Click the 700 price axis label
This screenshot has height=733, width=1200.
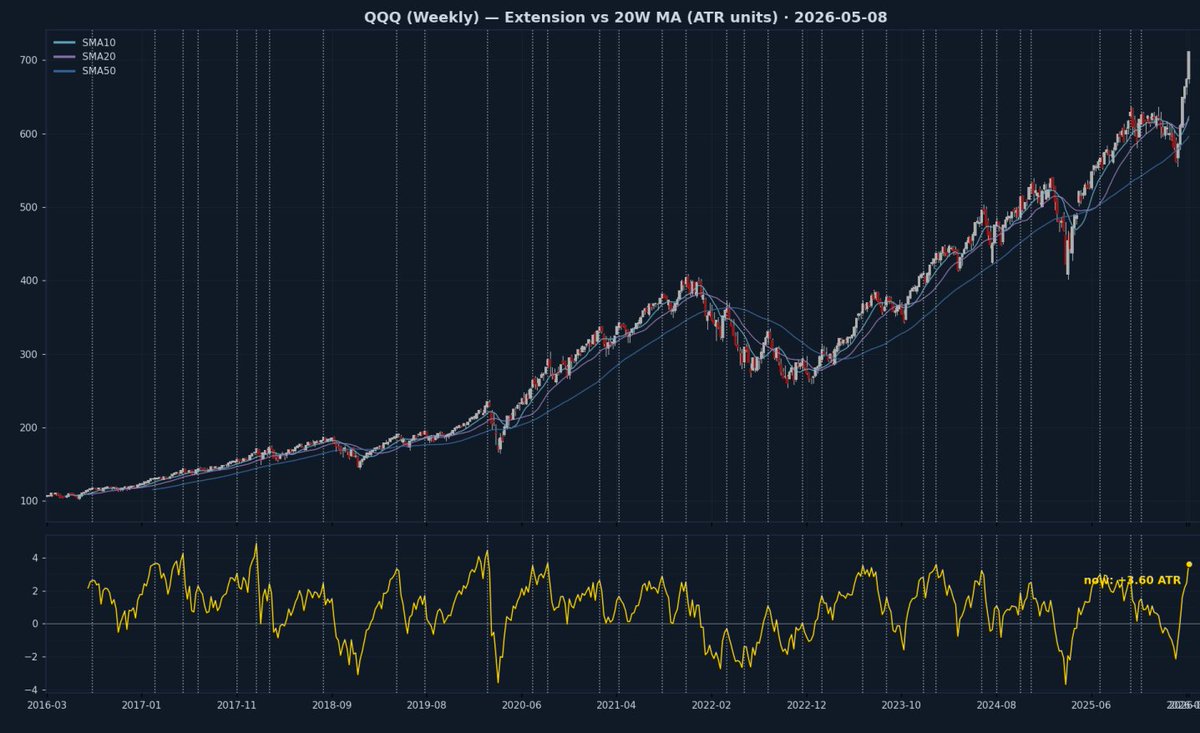[29, 60]
